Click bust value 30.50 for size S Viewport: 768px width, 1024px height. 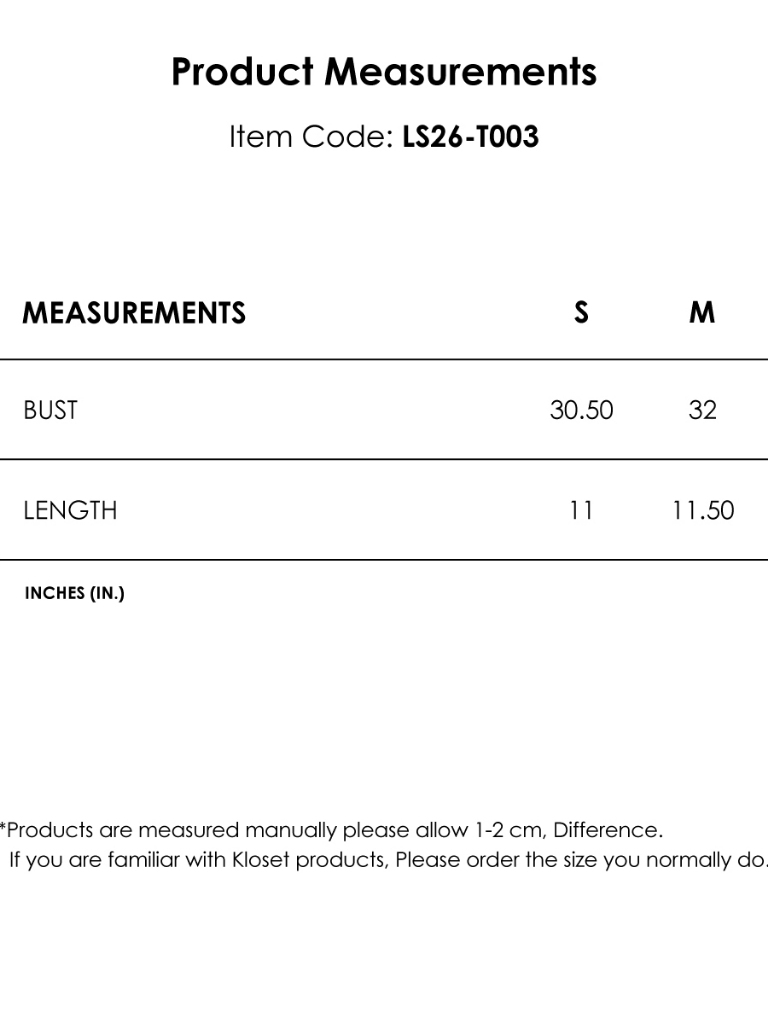pos(581,410)
